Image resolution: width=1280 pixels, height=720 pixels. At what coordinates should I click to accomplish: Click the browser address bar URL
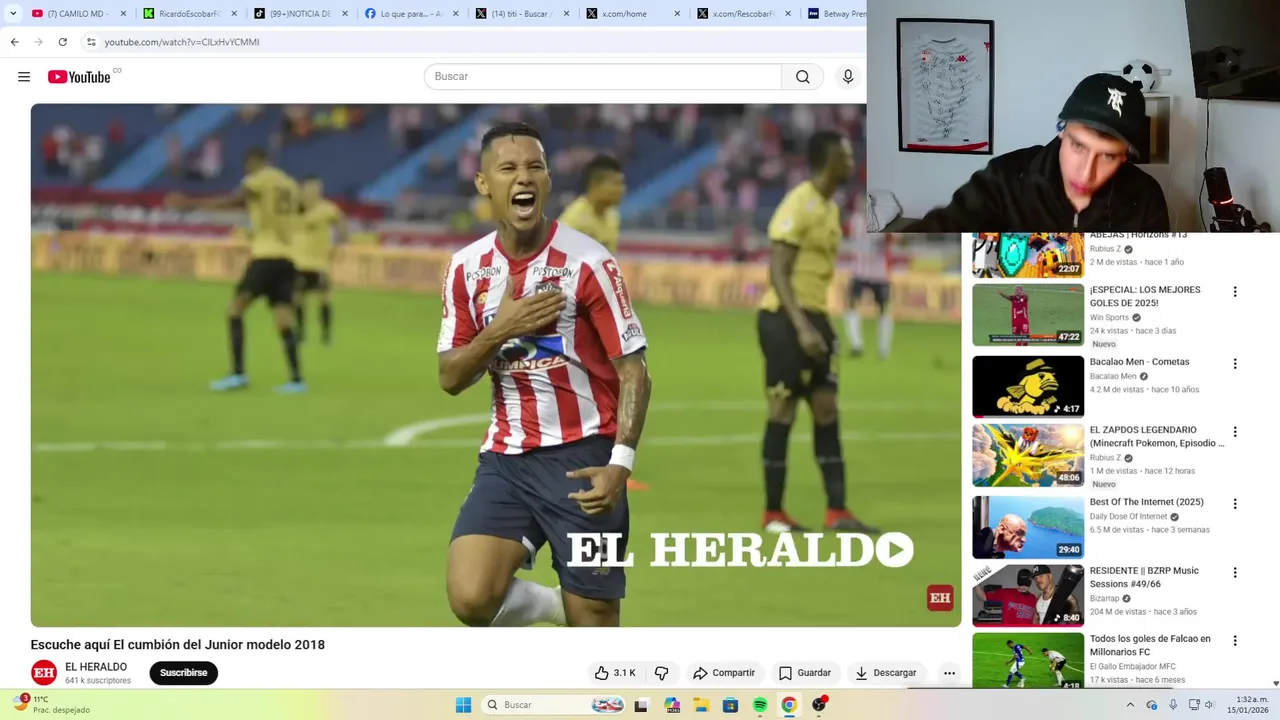[182, 42]
